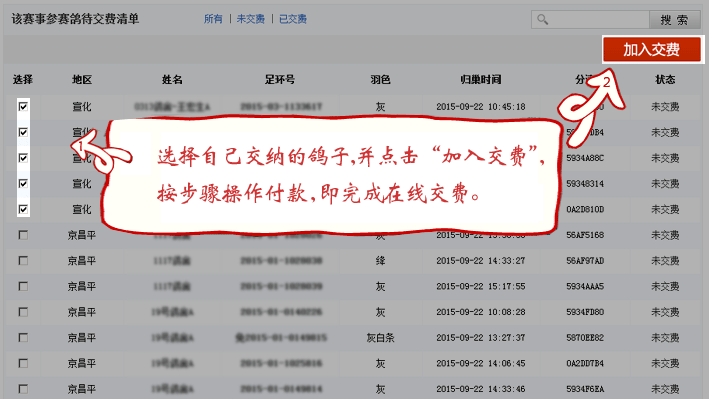Check the 京昌平 row timed 14:33:27

[23, 261]
